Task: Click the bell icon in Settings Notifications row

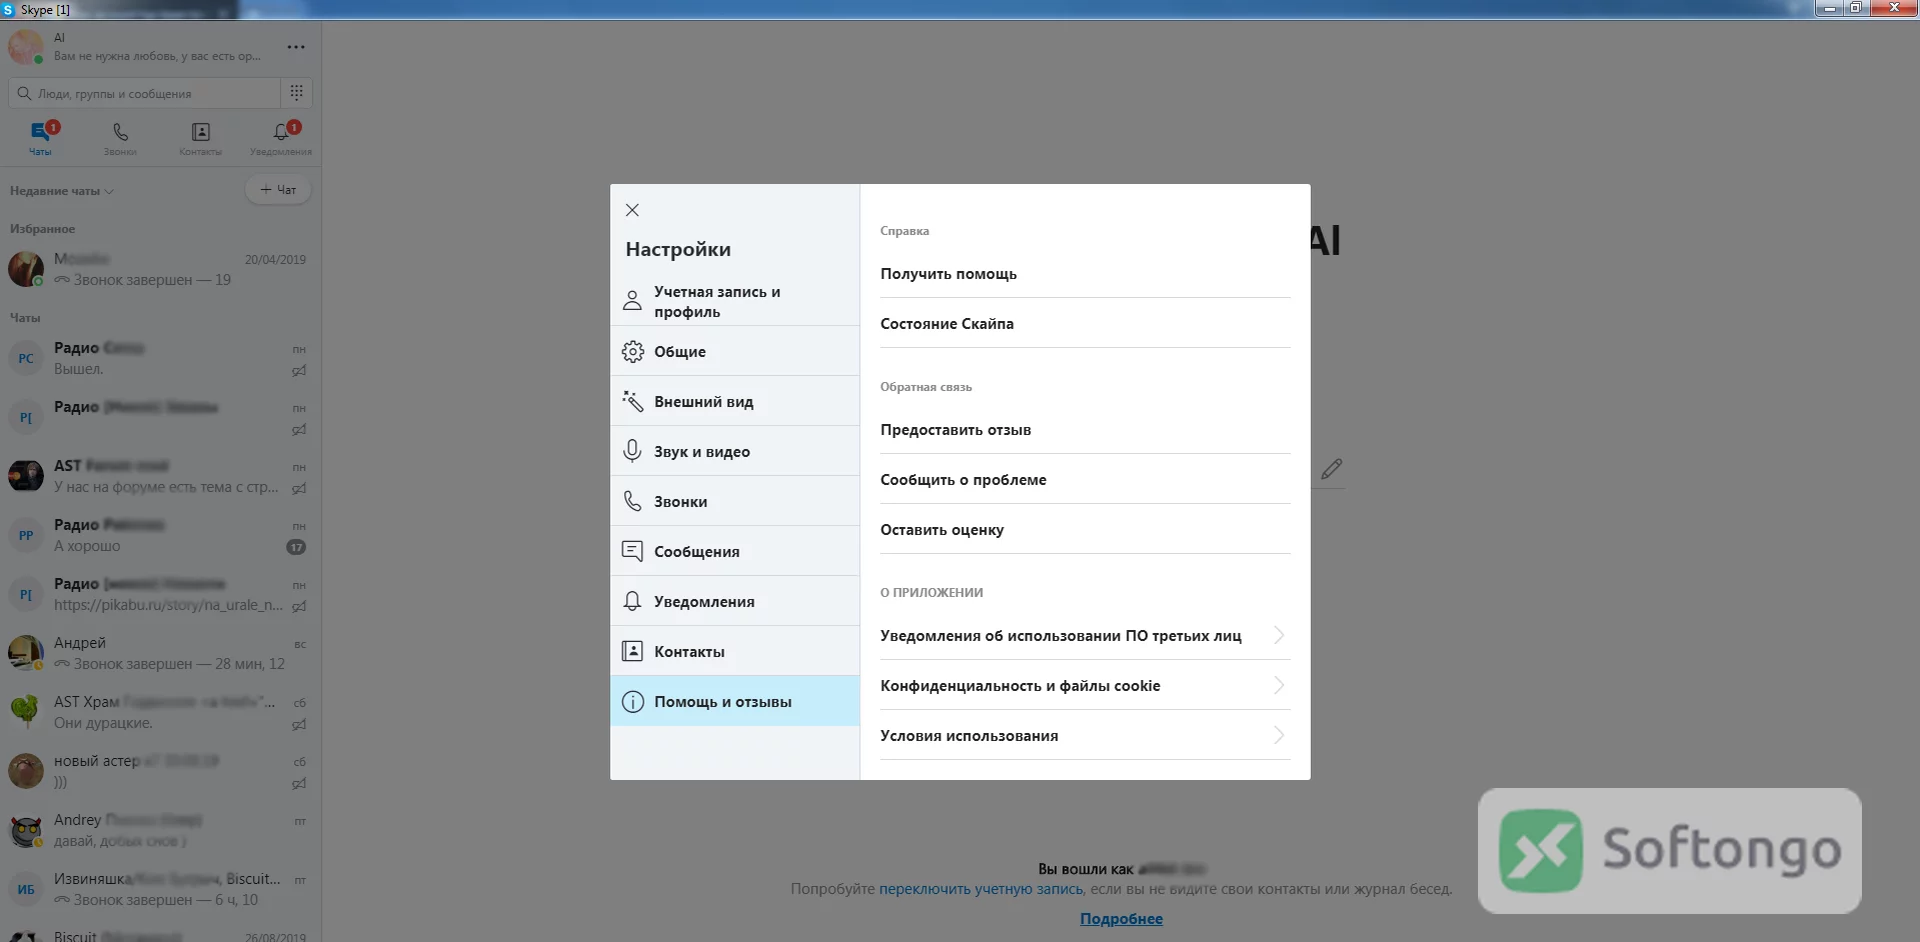Action: tap(632, 601)
